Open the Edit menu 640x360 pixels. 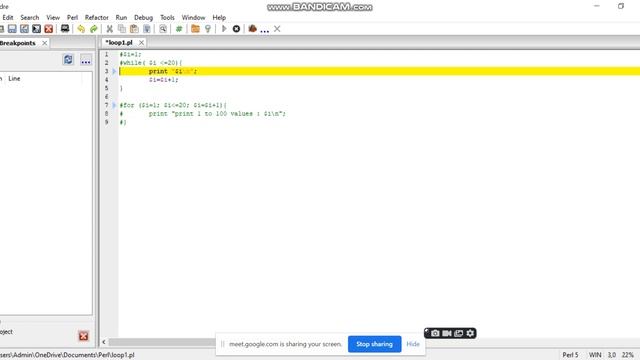pyautogui.click(x=8, y=18)
